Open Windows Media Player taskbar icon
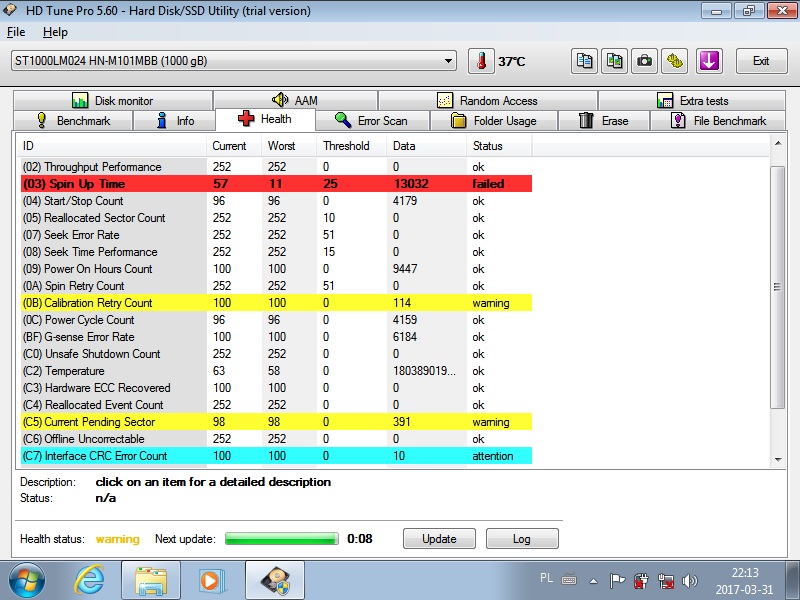Screen dimensions: 800x600 (211, 580)
